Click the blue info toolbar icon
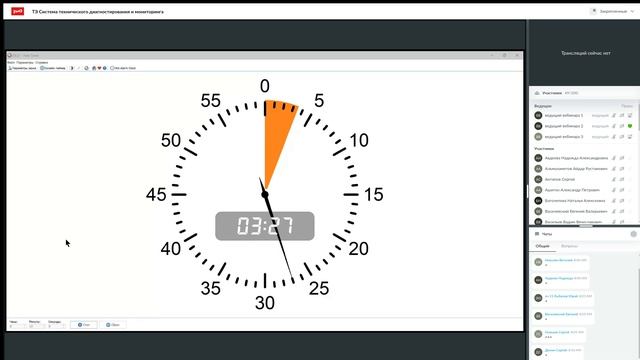 click(104, 68)
